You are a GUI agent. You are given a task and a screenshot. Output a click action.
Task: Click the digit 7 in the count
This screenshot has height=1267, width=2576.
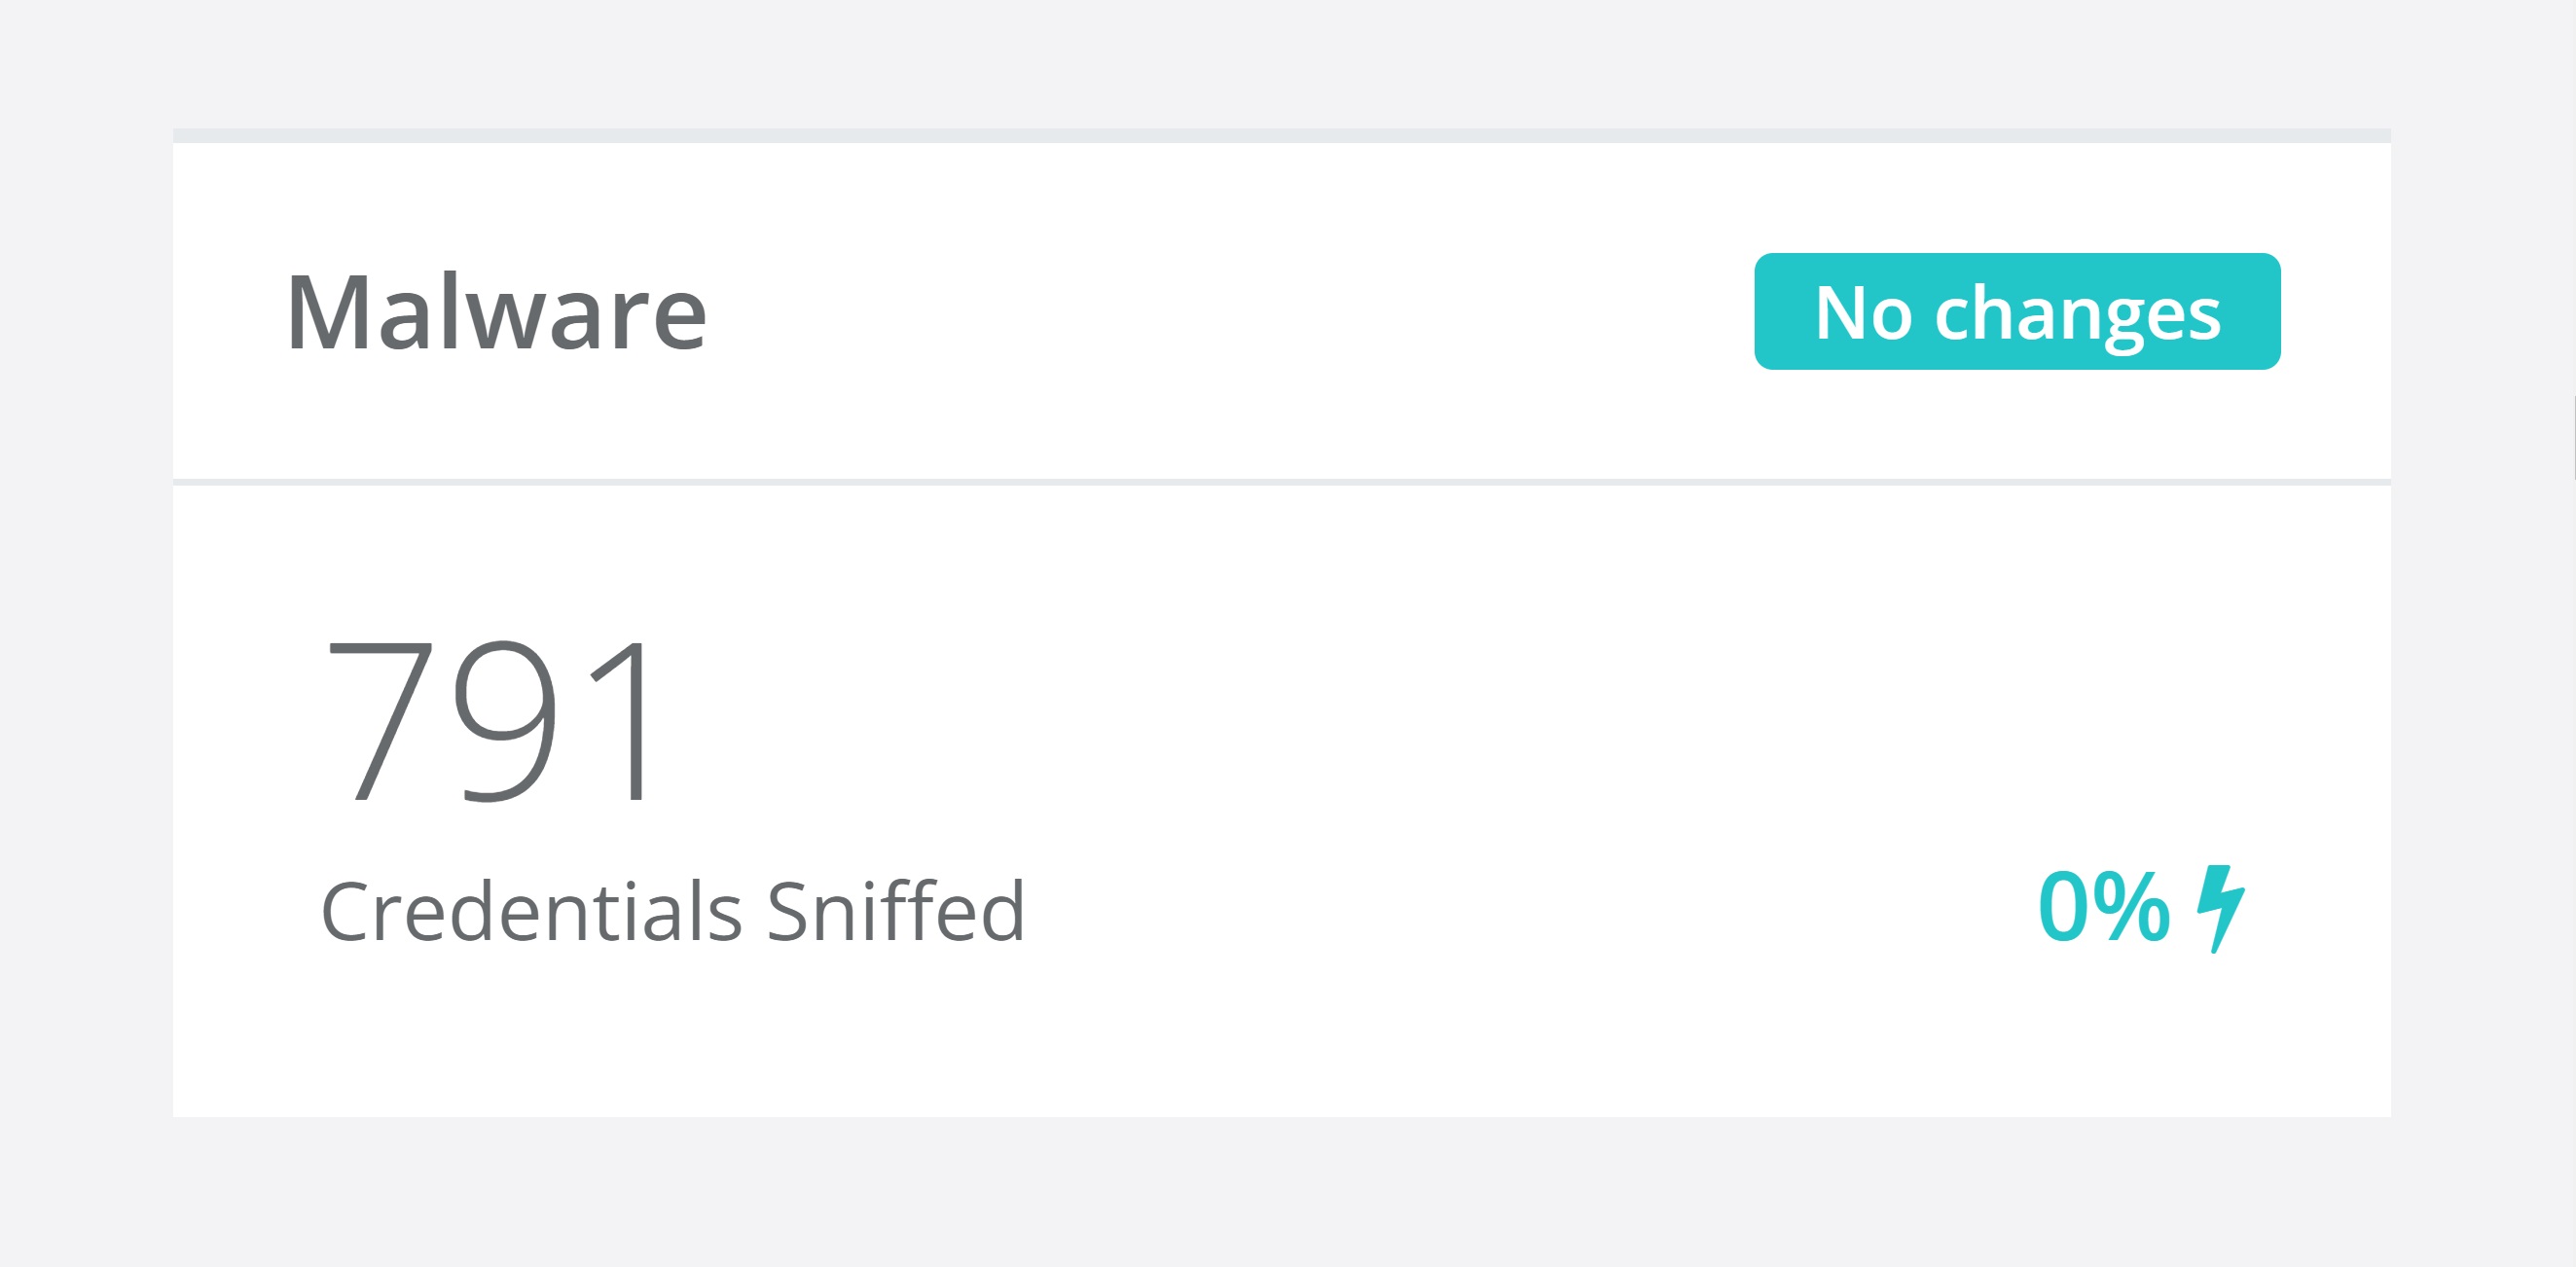[379, 720]
